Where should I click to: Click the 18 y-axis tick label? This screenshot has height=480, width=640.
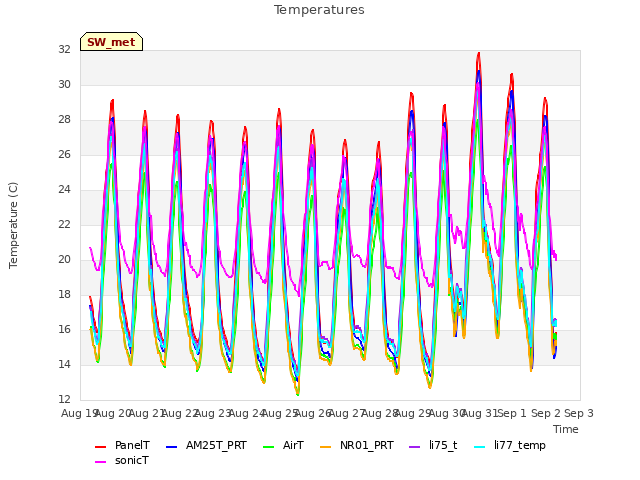(x=64, y=294)
